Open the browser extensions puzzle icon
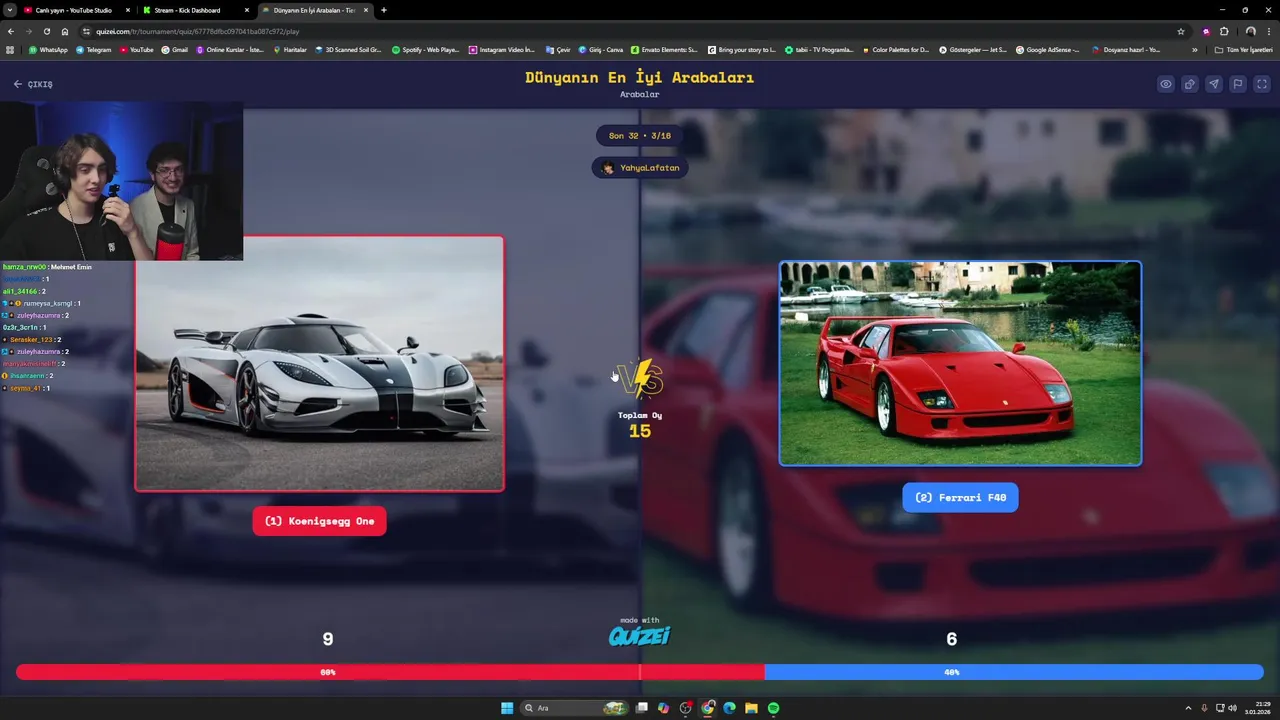Image resolution: width=1280 pixels, height=720 pixels. pos(1223,31)
